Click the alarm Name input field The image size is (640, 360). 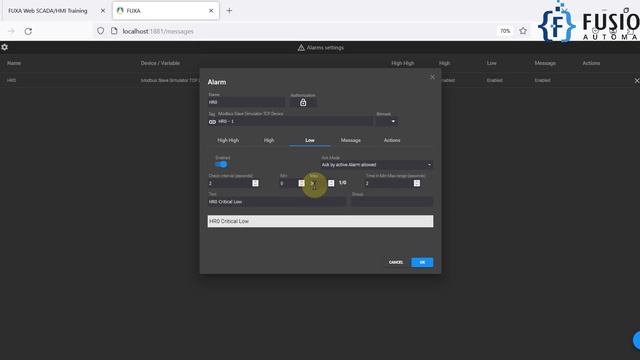click(247, 102)
